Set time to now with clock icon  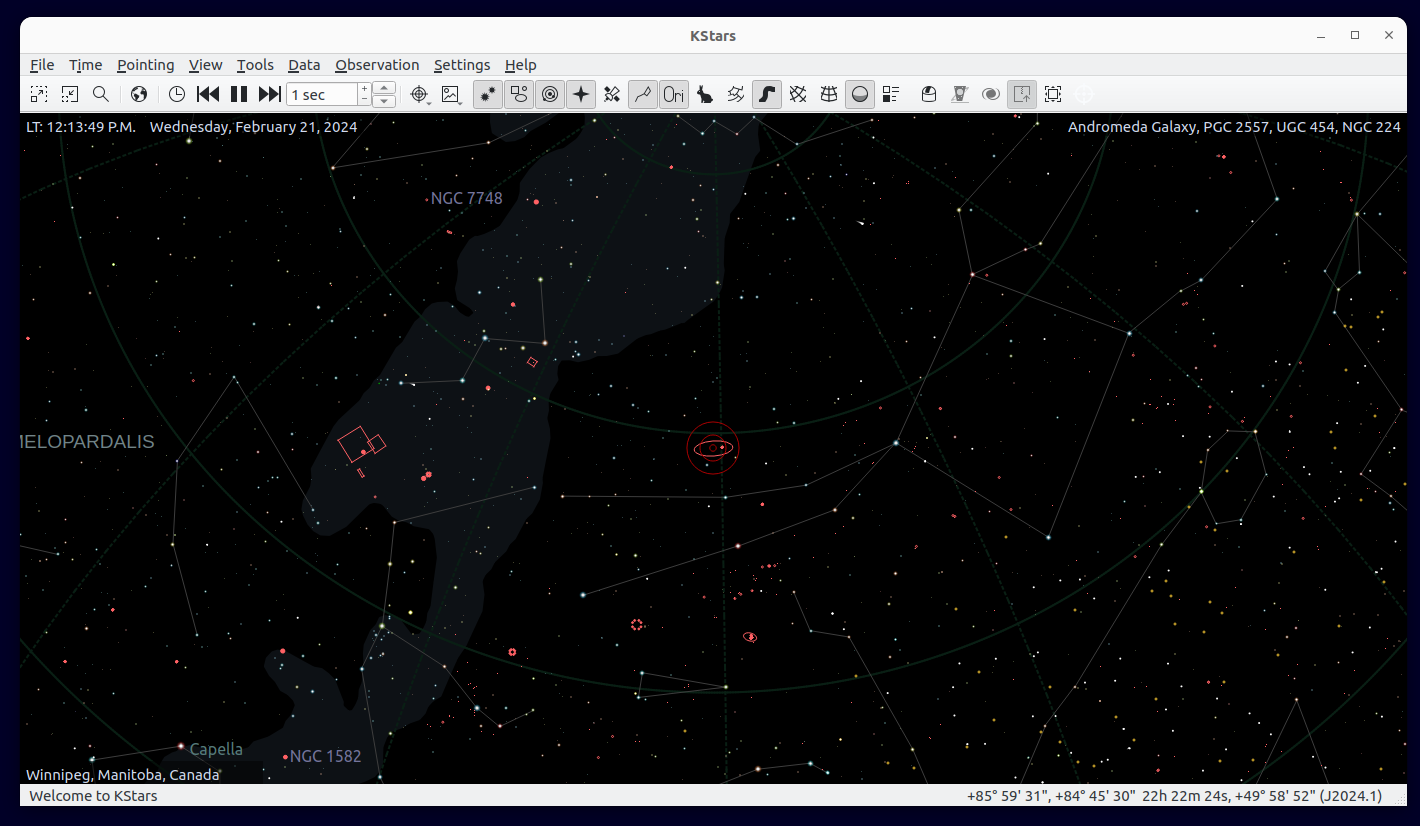point(177,94)
